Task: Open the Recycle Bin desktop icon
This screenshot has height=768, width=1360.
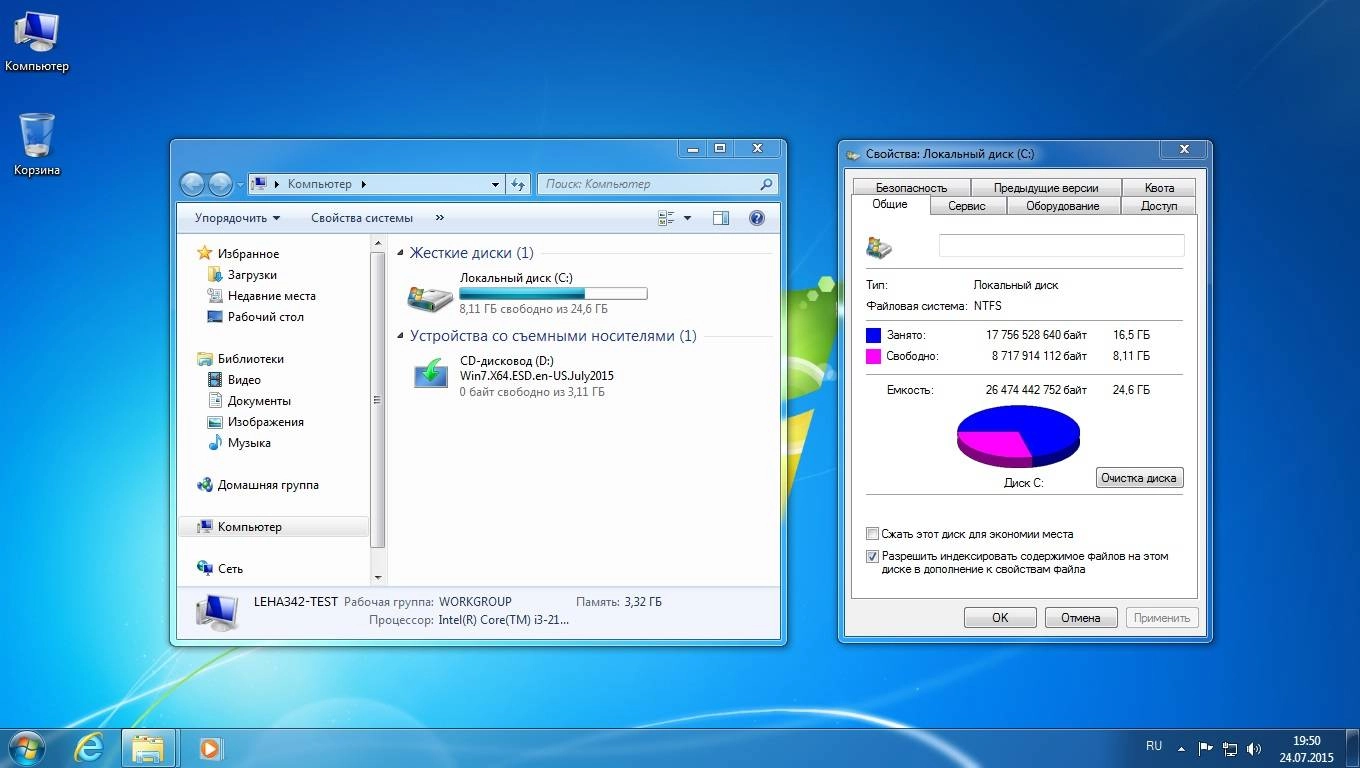Action: click(36, 144)
